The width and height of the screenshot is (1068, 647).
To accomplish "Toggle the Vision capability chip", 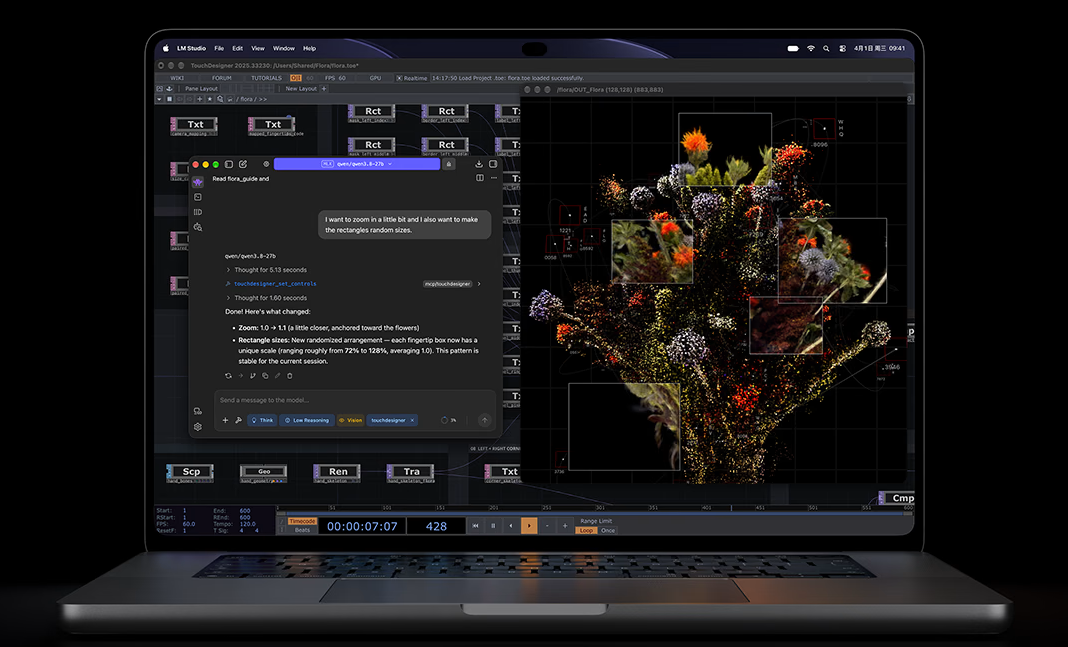I will coord(351,420).
